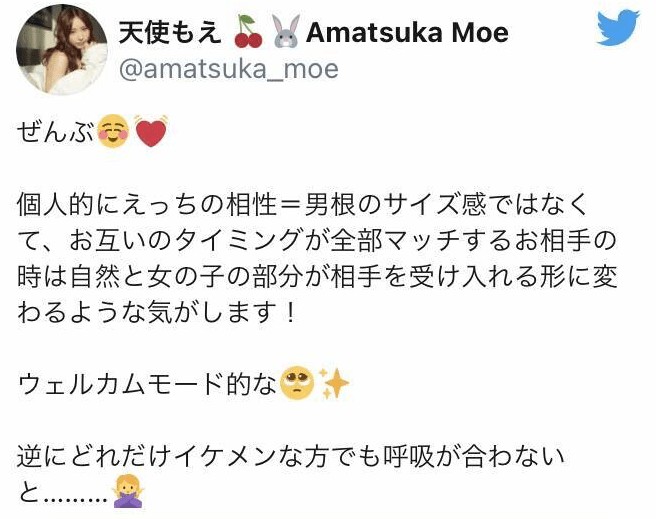Click the text ウェルカムモード的な
The width and height of the screenshot is (656, 519).
point(148,384)
